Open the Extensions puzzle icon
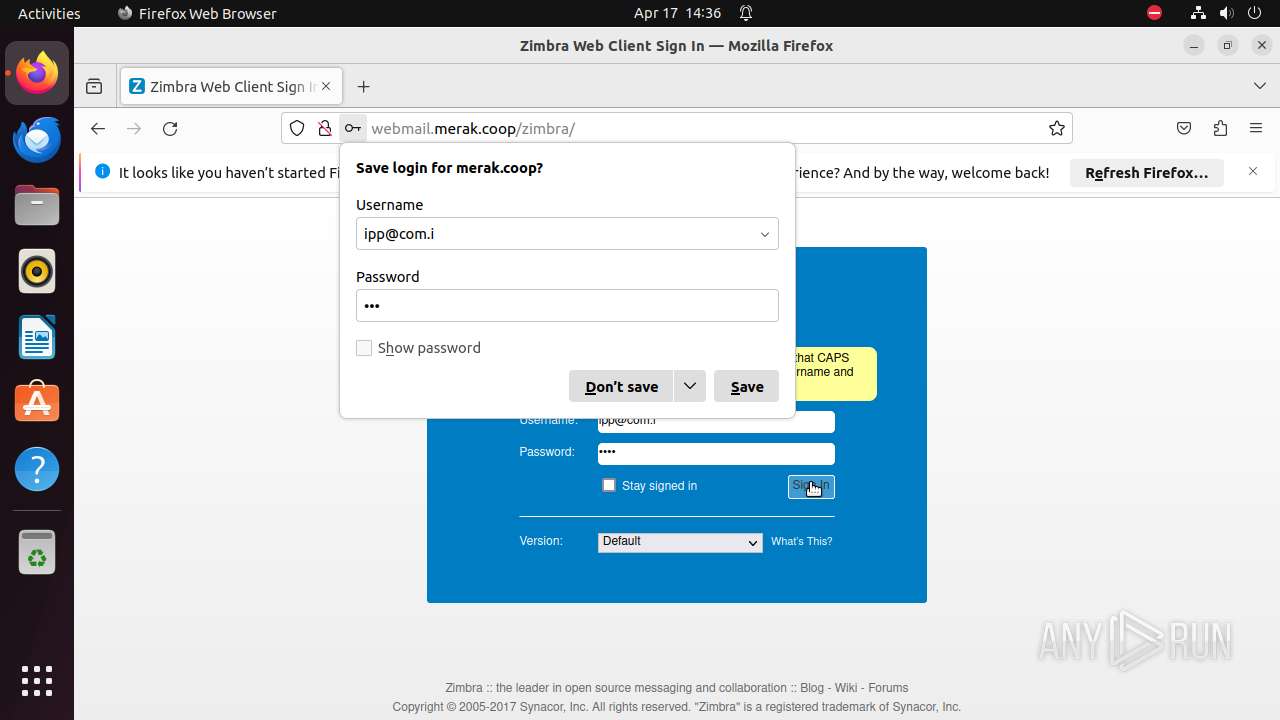The image size is (1280, 720). point(1220,128)
